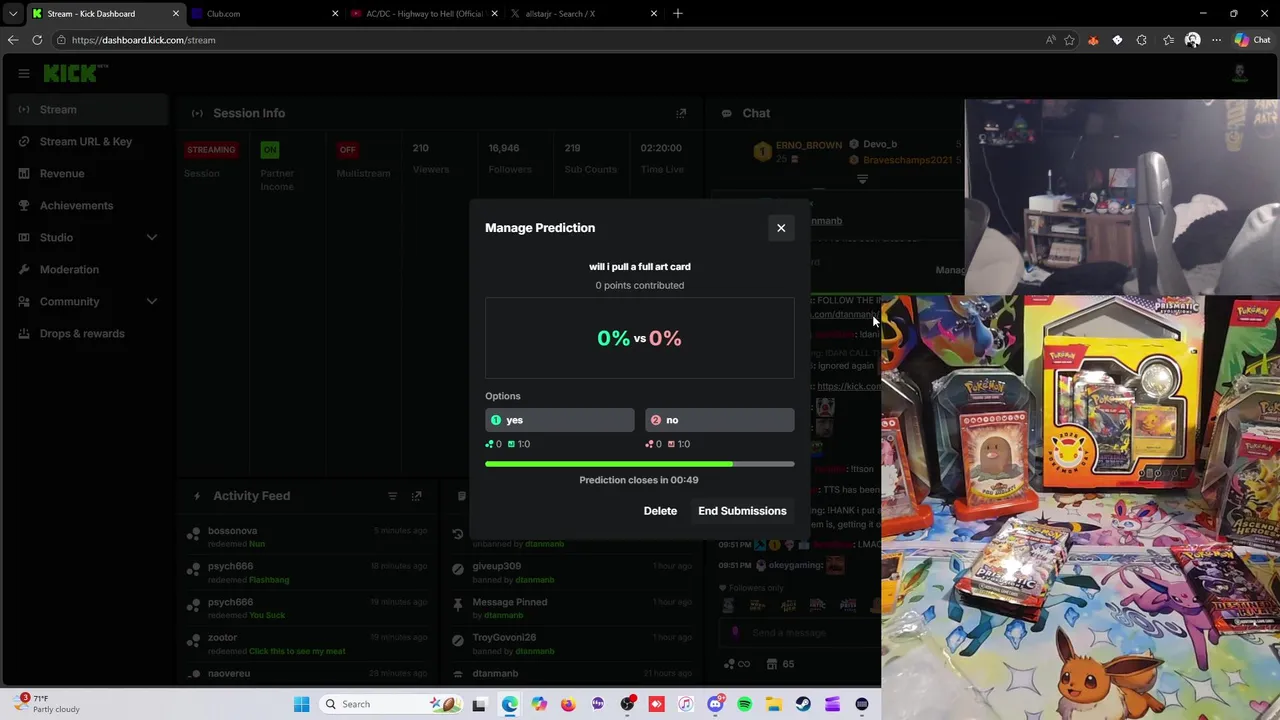Expand the Community submenu chevron
This screenshot has height=720, width=1280.
coord(152,301)
